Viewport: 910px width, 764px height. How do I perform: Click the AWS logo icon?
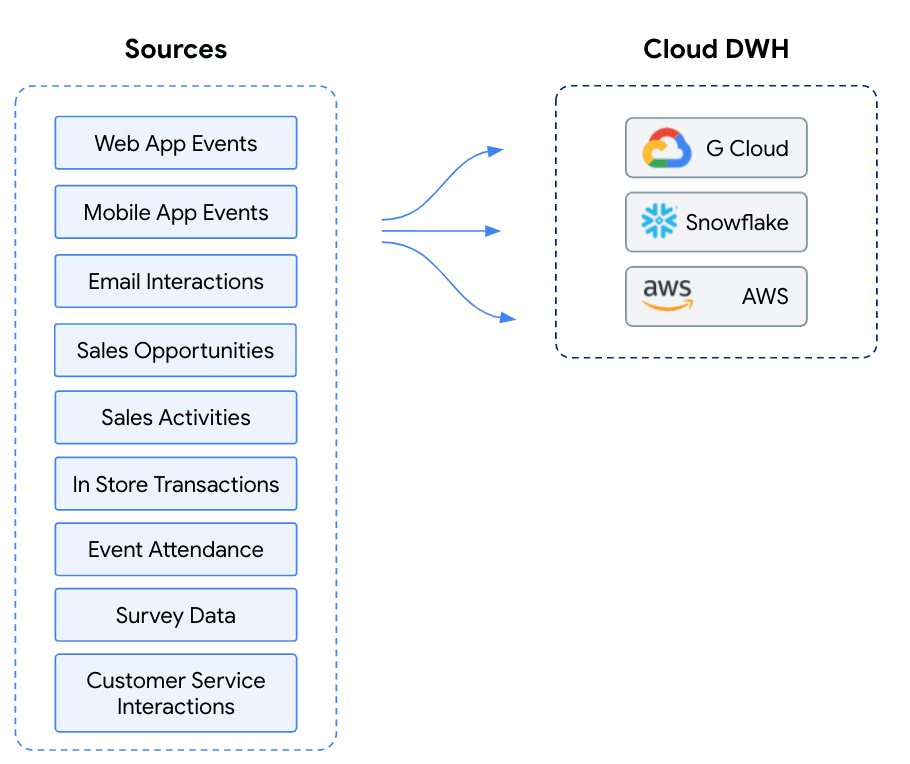click(667, 295)
